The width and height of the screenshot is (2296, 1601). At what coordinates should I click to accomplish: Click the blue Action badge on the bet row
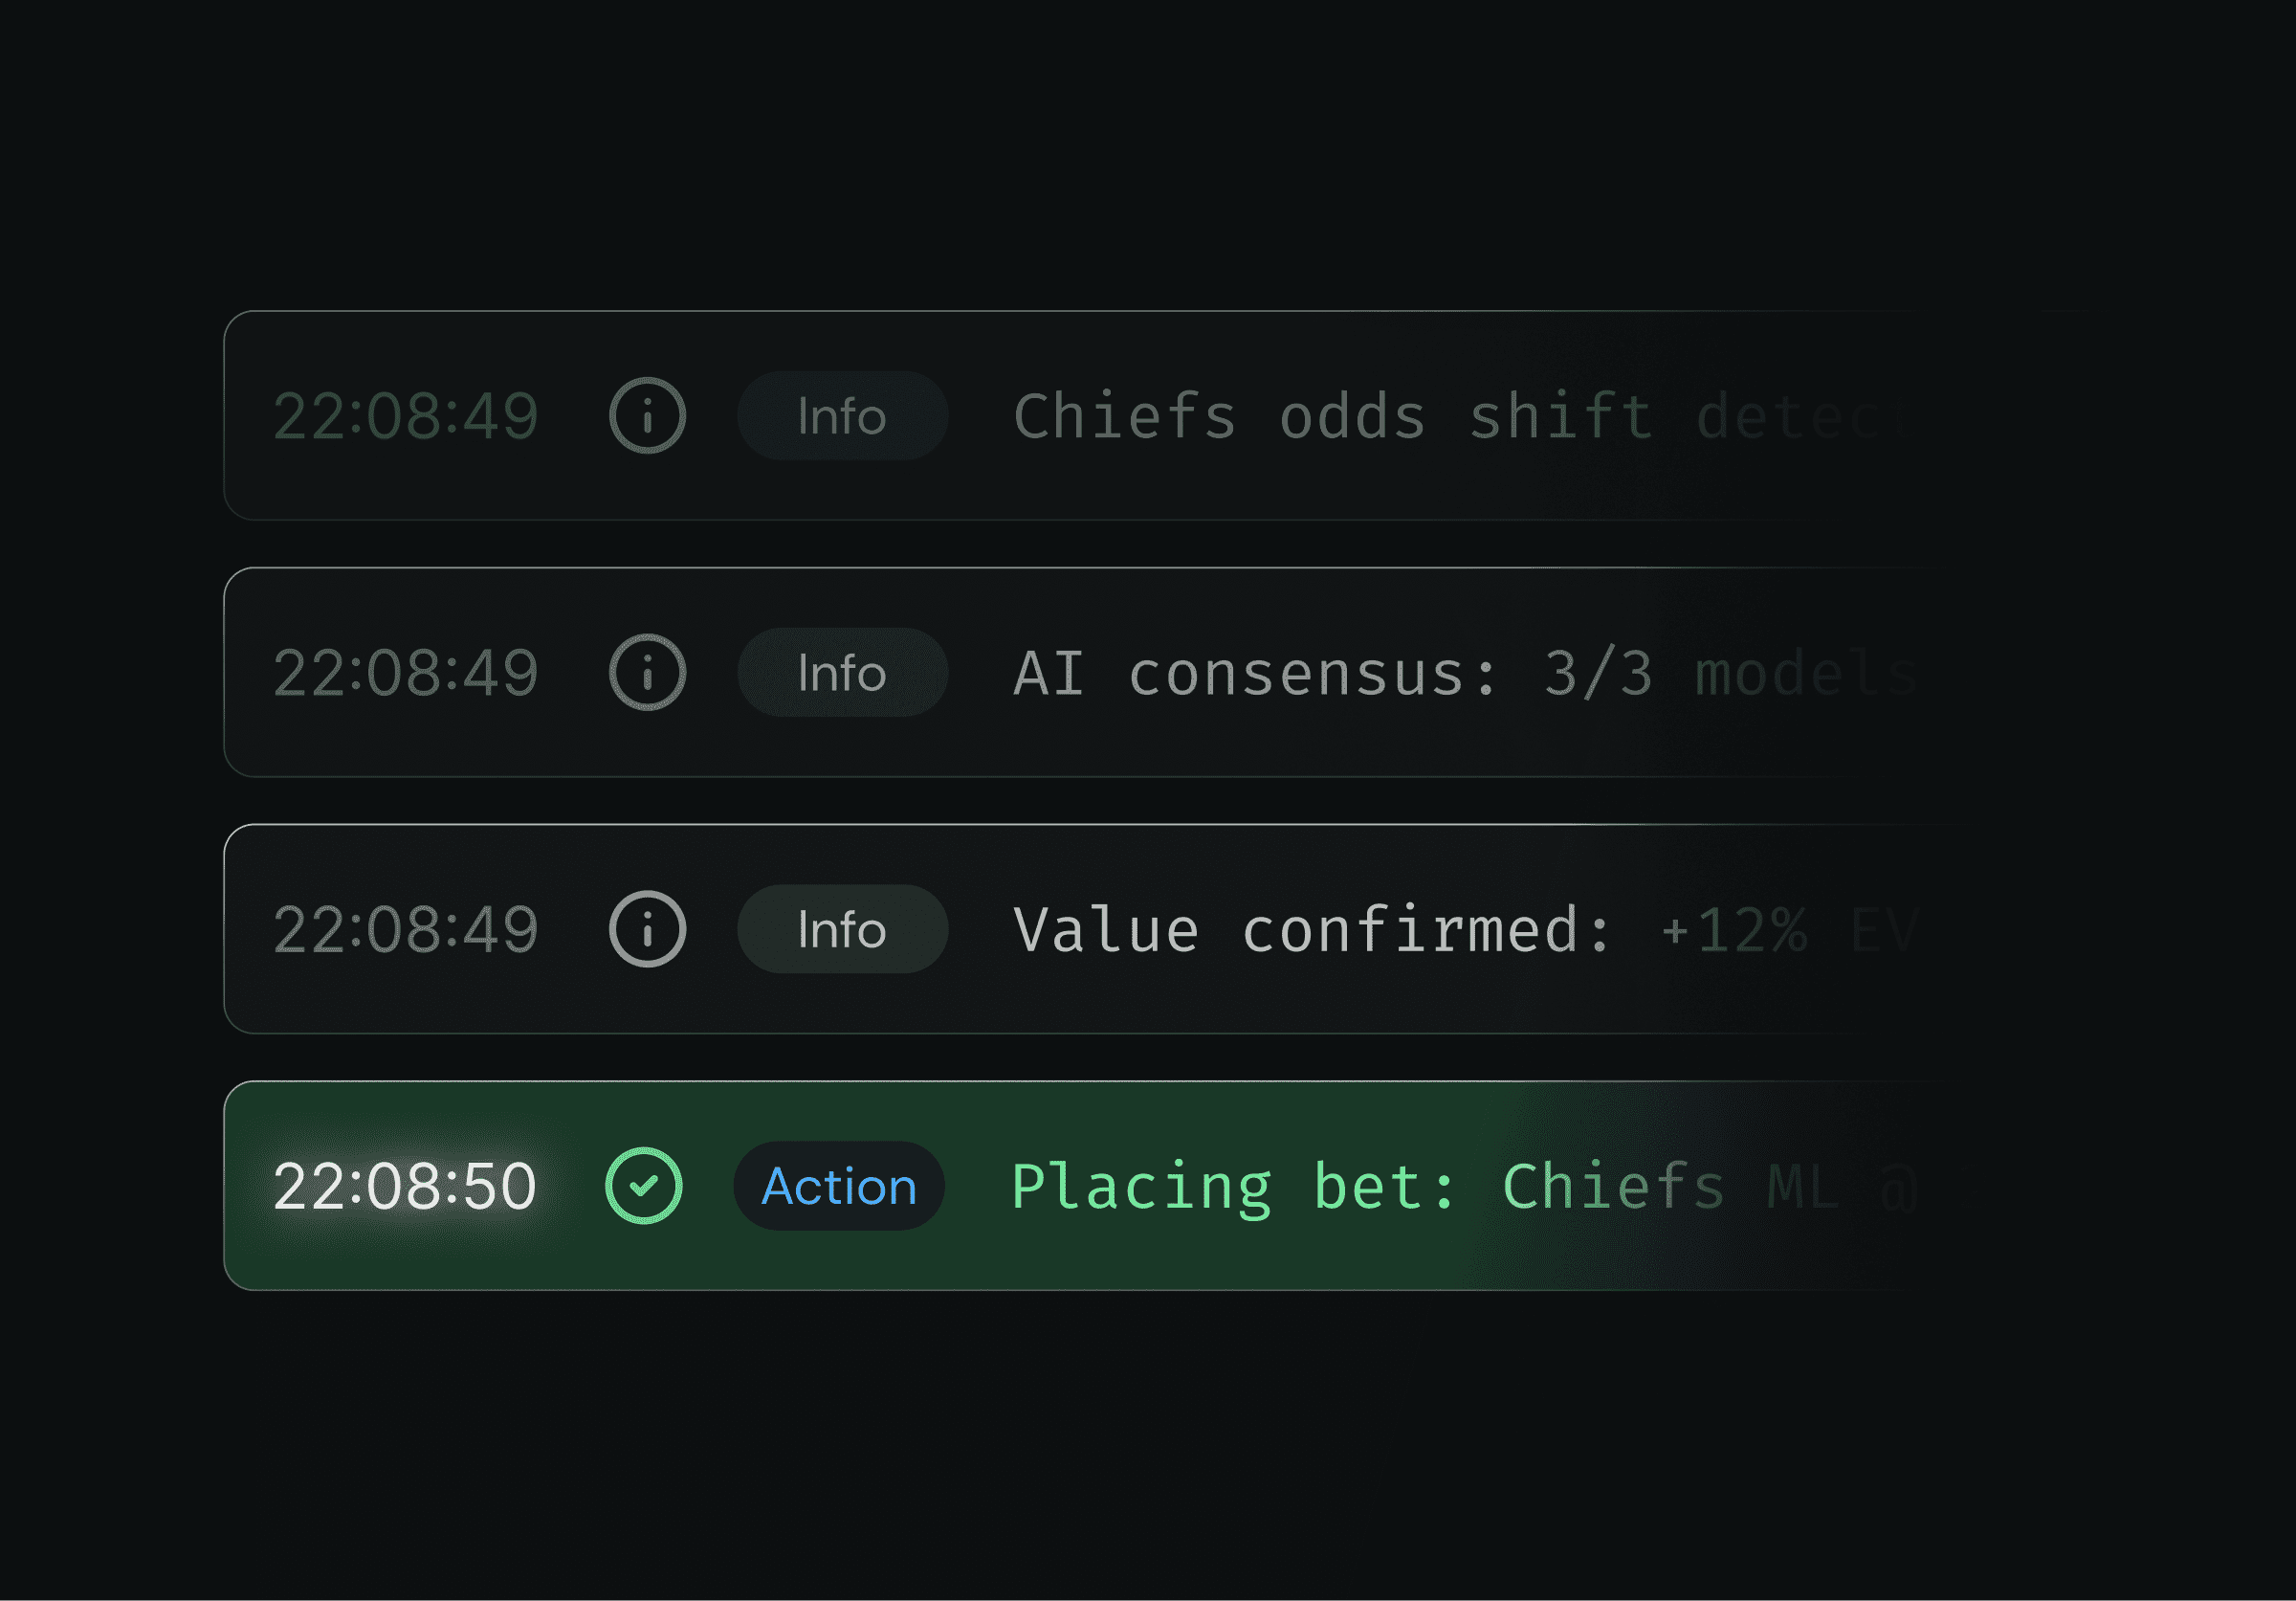tap(839, 1185)
